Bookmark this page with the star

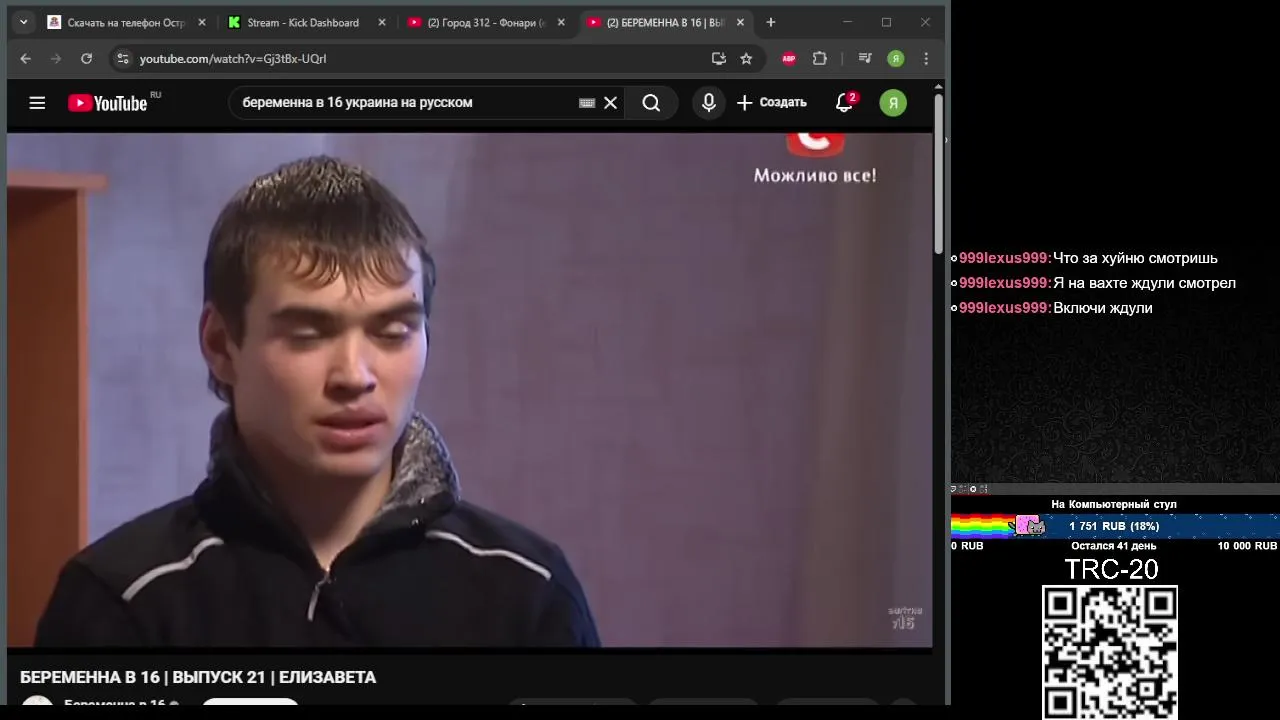click(x=746, y=59)
